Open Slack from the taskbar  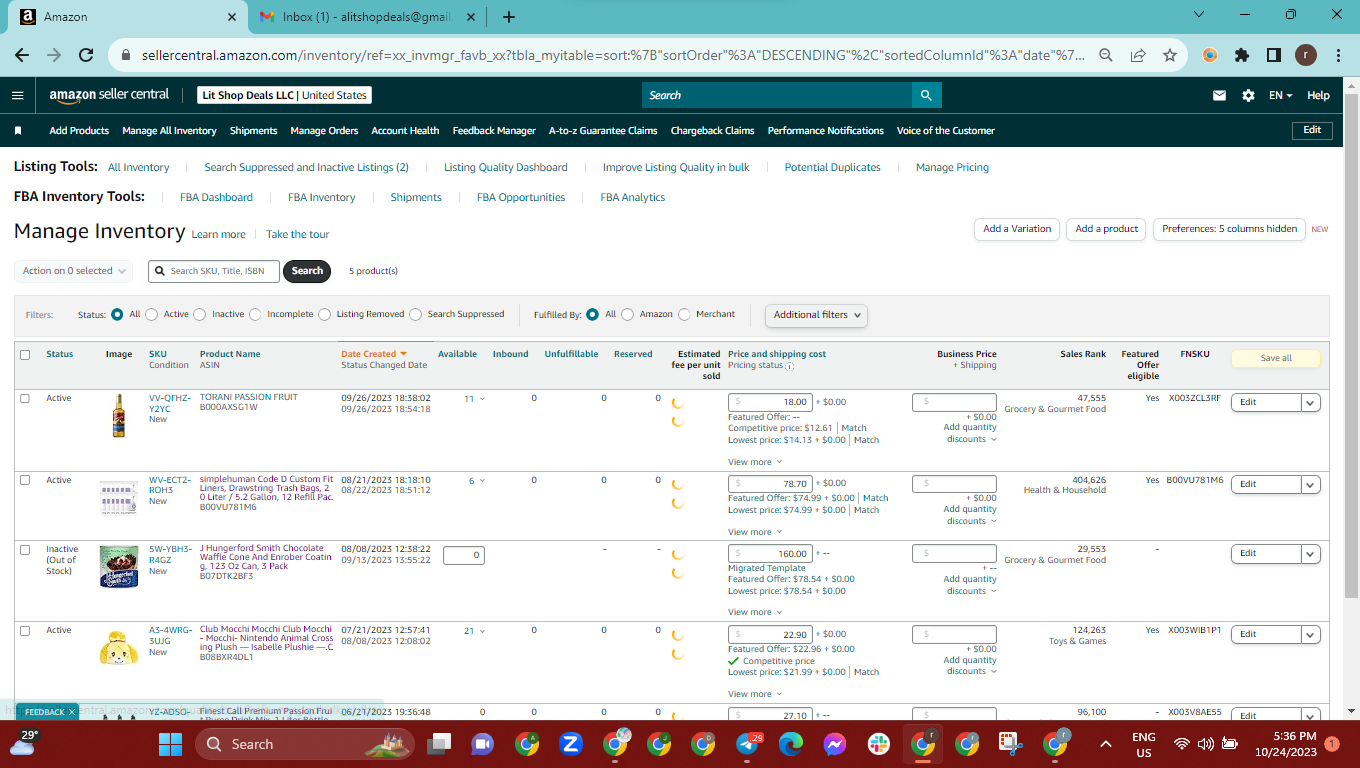pyautogui.click(x=879, y=744)
